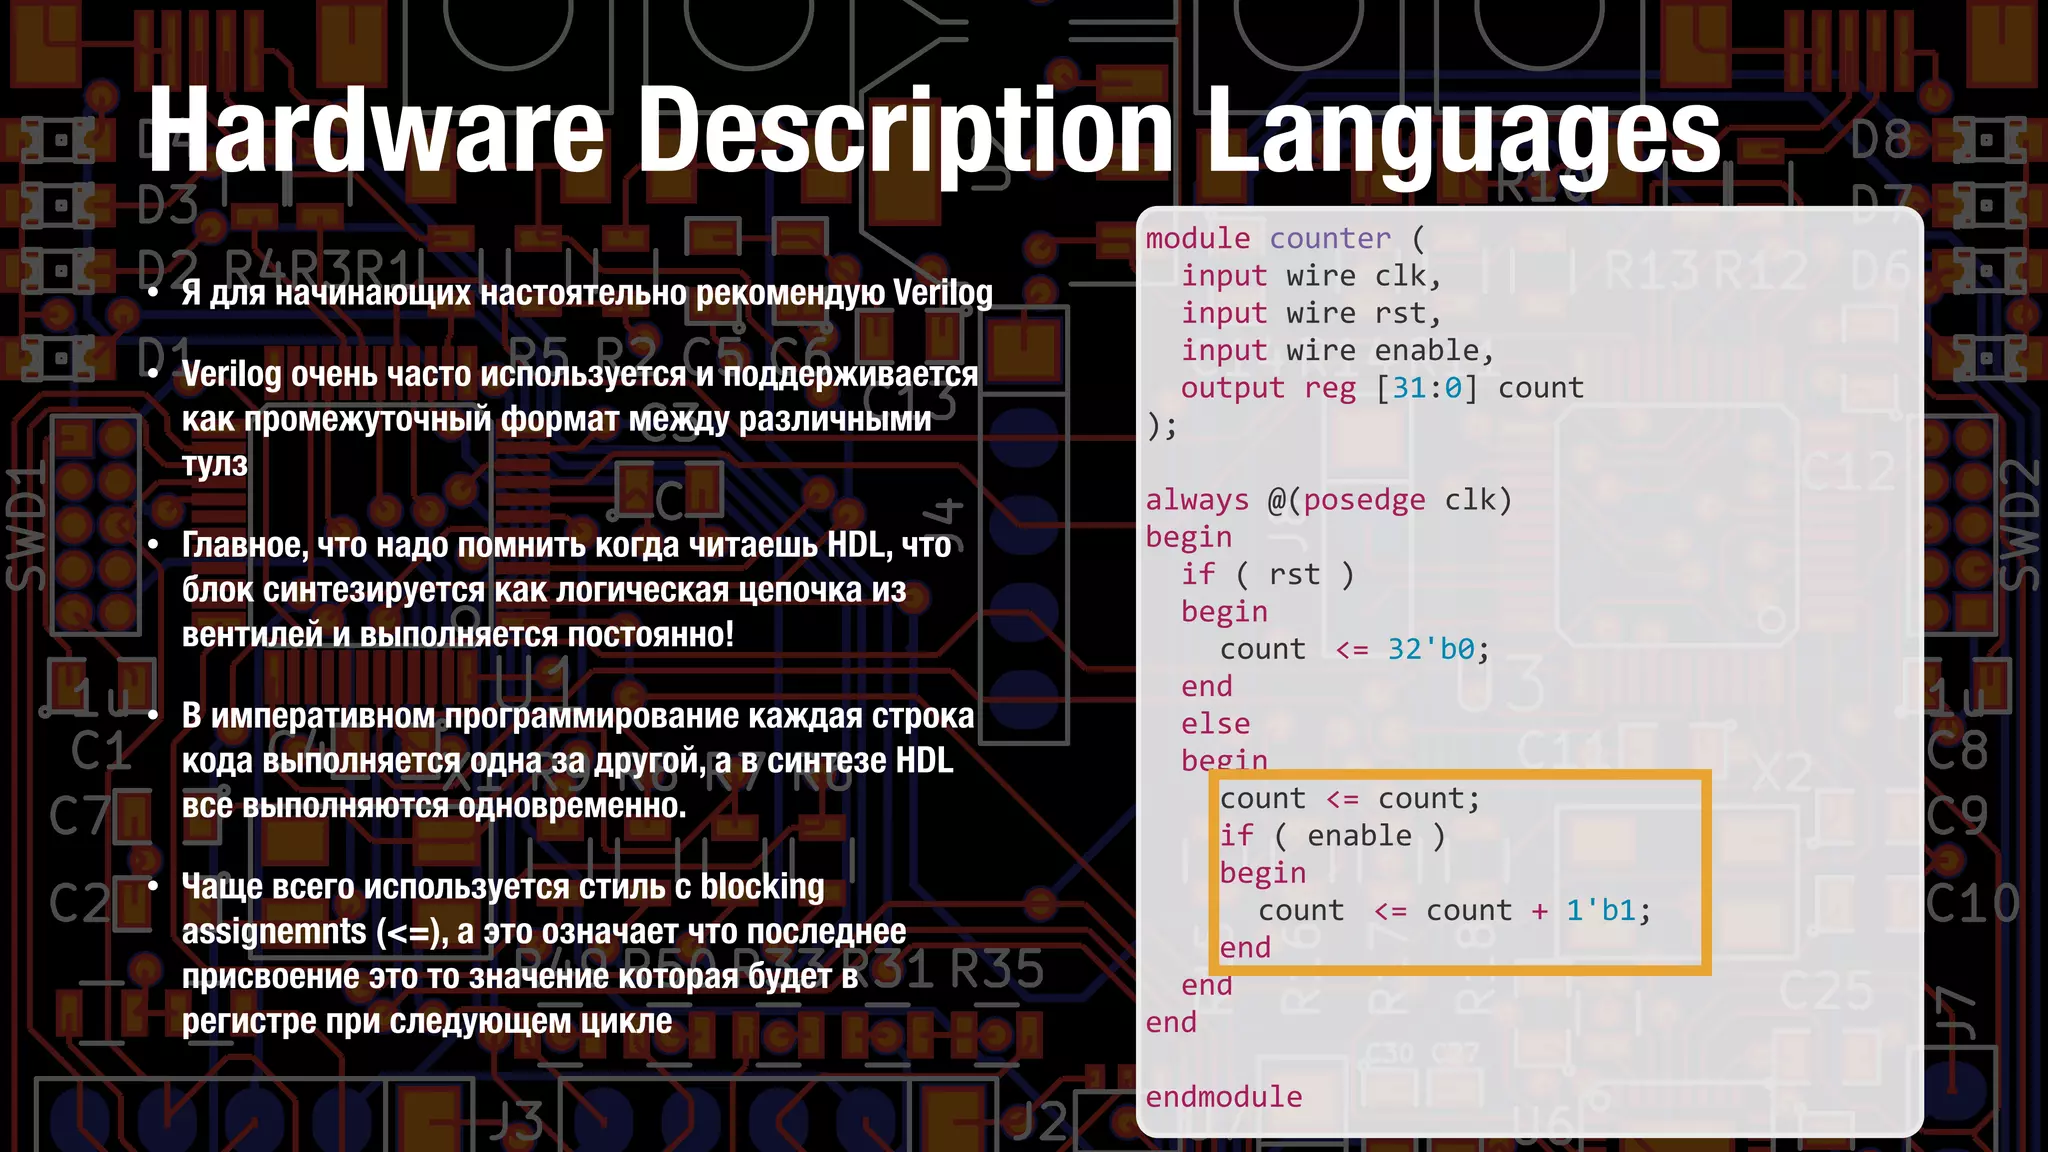The width and height of the screenshot is (2048, 1152).
Task: Click the code line 'module counter ('
Action: [x=1285, y=239]
